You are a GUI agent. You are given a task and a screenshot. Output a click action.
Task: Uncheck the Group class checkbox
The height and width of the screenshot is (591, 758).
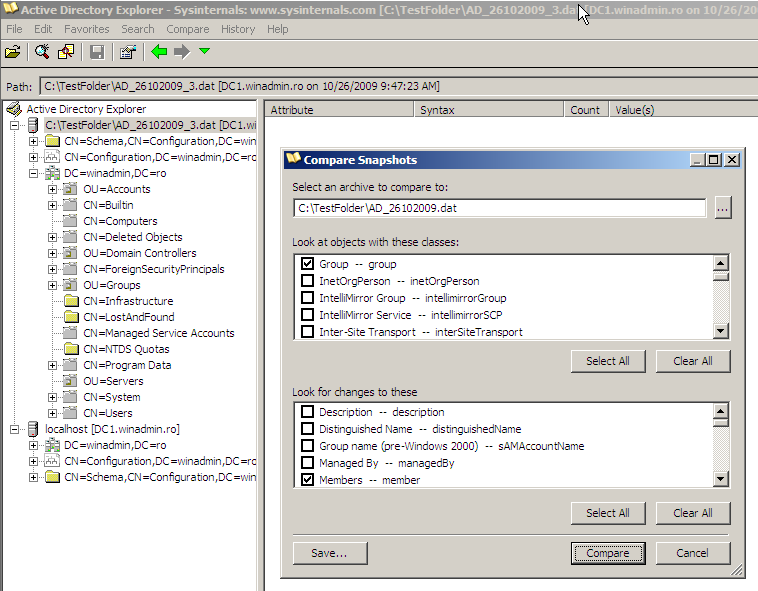(x=307, y=264)
